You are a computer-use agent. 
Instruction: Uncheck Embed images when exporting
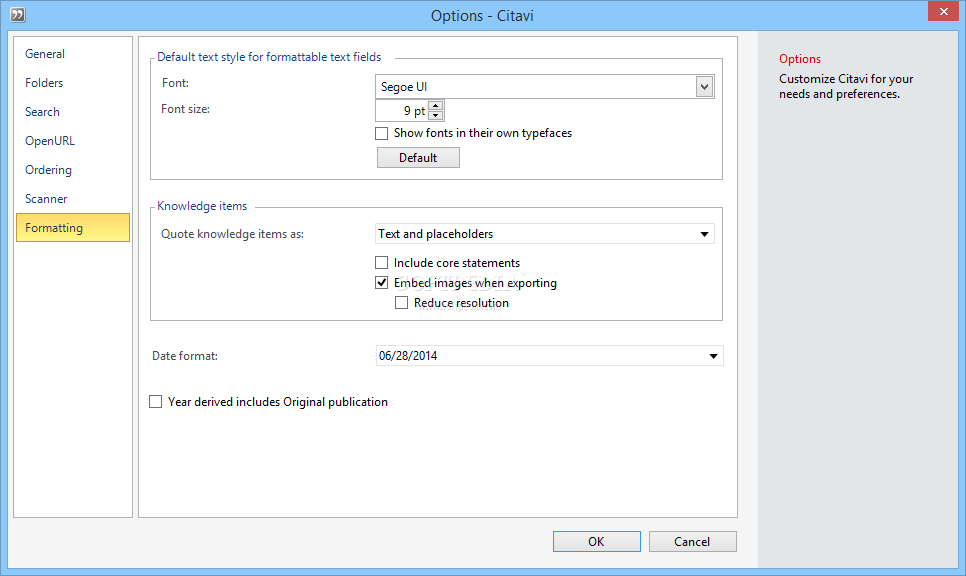click(x=381, y=283)
